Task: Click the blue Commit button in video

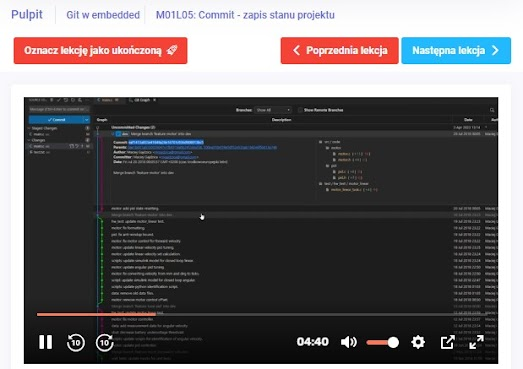Action: (x=56, y=119)
